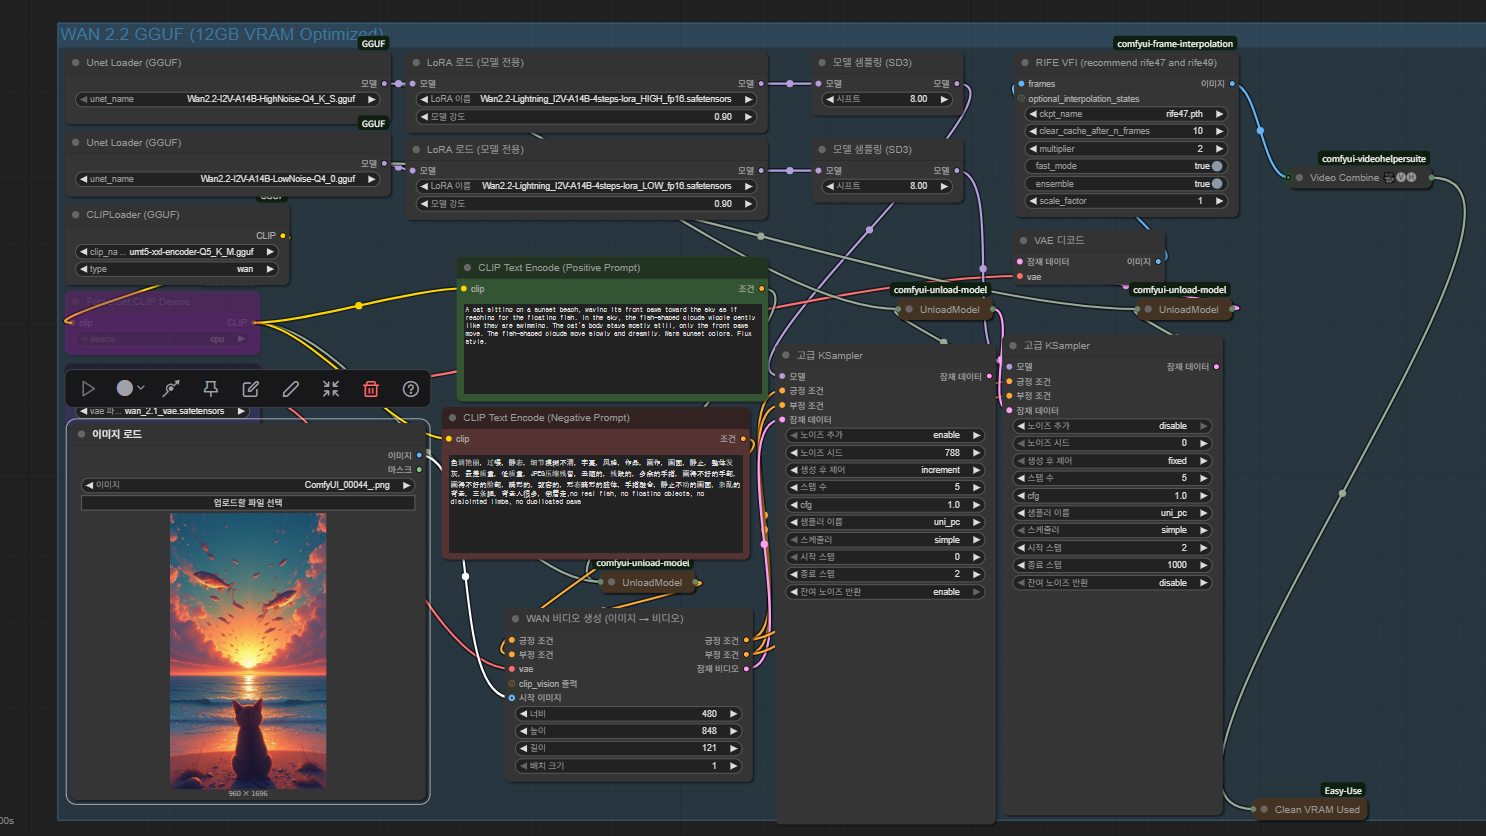Bypass the selected node via toolbar icon
This screenshot has width=1486, height=836.
(171, 388)
